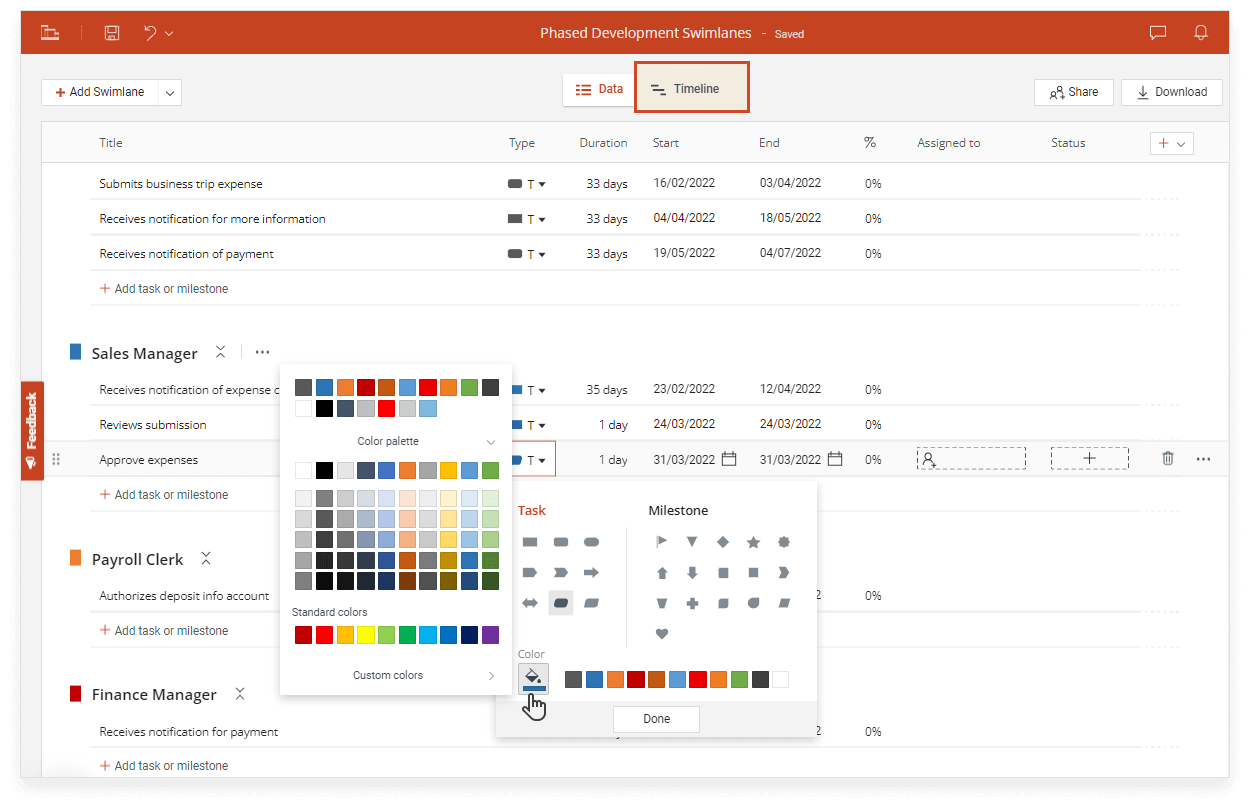Open documents via the top-left slides icon
This screenshot has height=808, width=1250.
50,31
